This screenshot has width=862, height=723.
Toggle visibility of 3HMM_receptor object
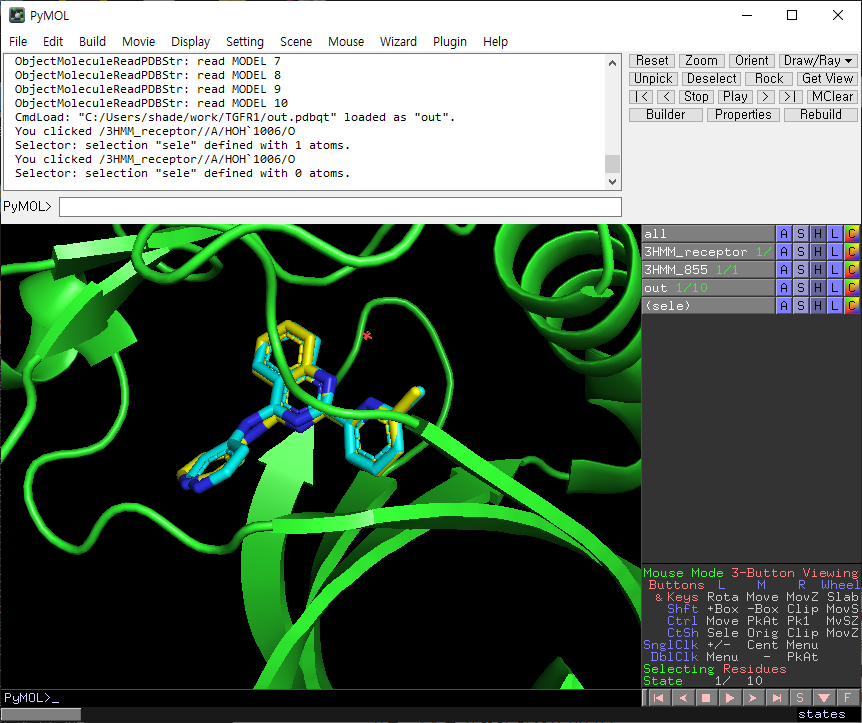point(708,252)
